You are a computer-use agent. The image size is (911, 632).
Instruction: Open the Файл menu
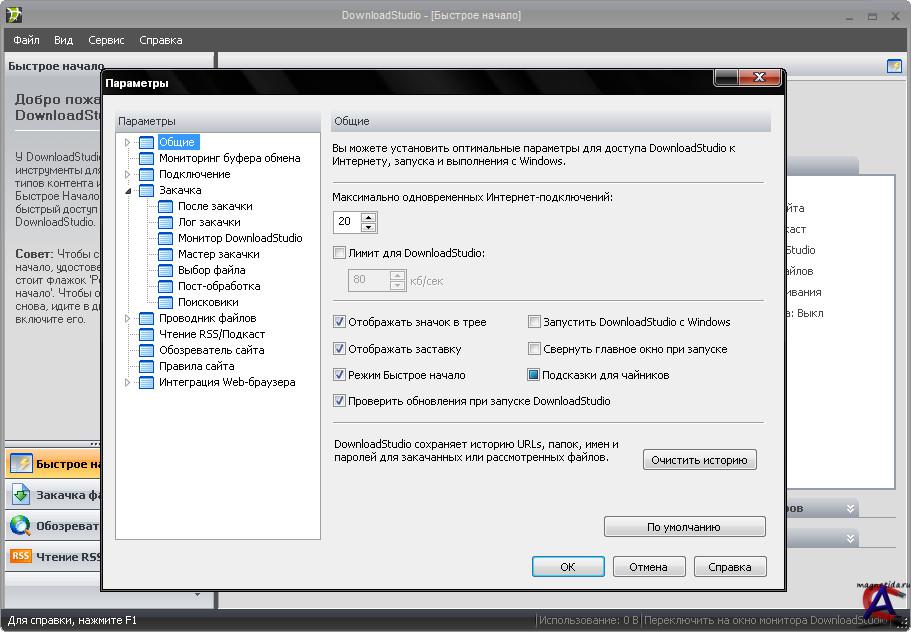tap(26, 40)
